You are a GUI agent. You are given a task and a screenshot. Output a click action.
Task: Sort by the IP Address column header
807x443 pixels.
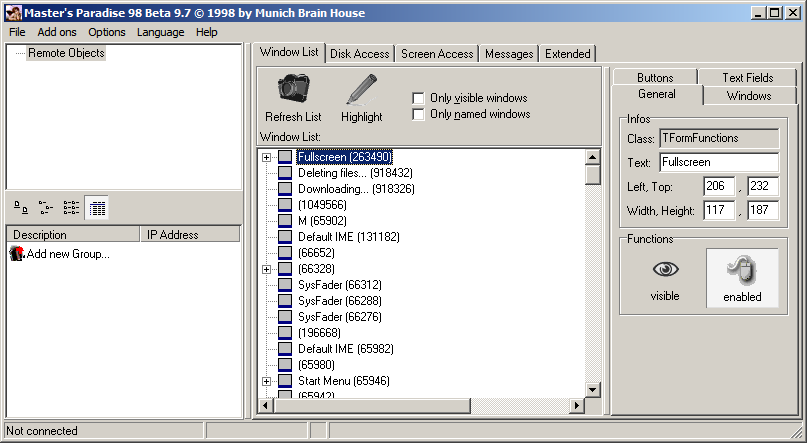pyautogui.click(x=188, y=235)
